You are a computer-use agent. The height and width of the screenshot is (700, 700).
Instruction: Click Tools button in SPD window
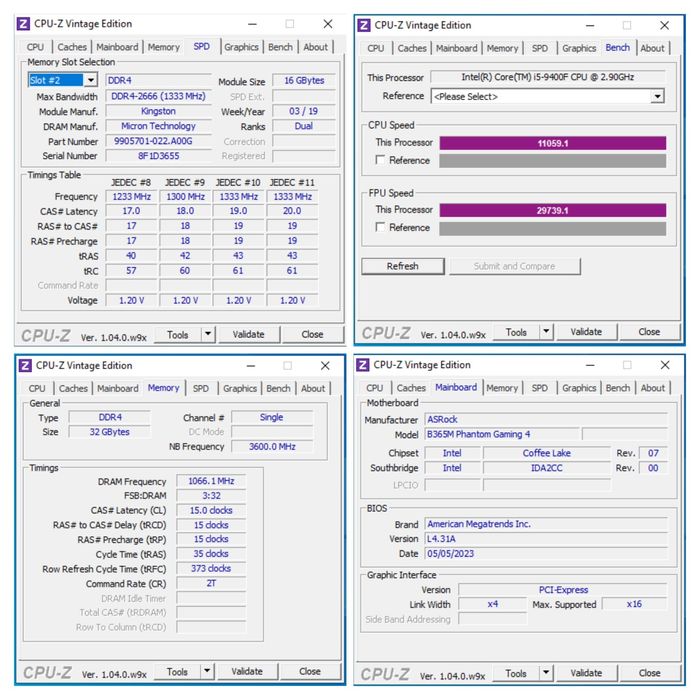tap(178, 334)
